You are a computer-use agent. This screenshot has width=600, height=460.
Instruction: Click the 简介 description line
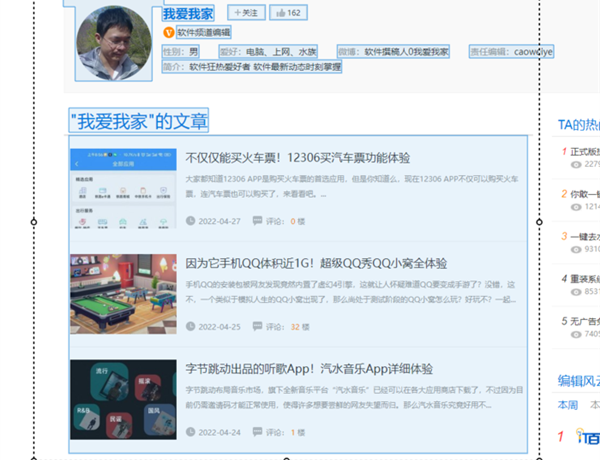click(x=252, y=67)
